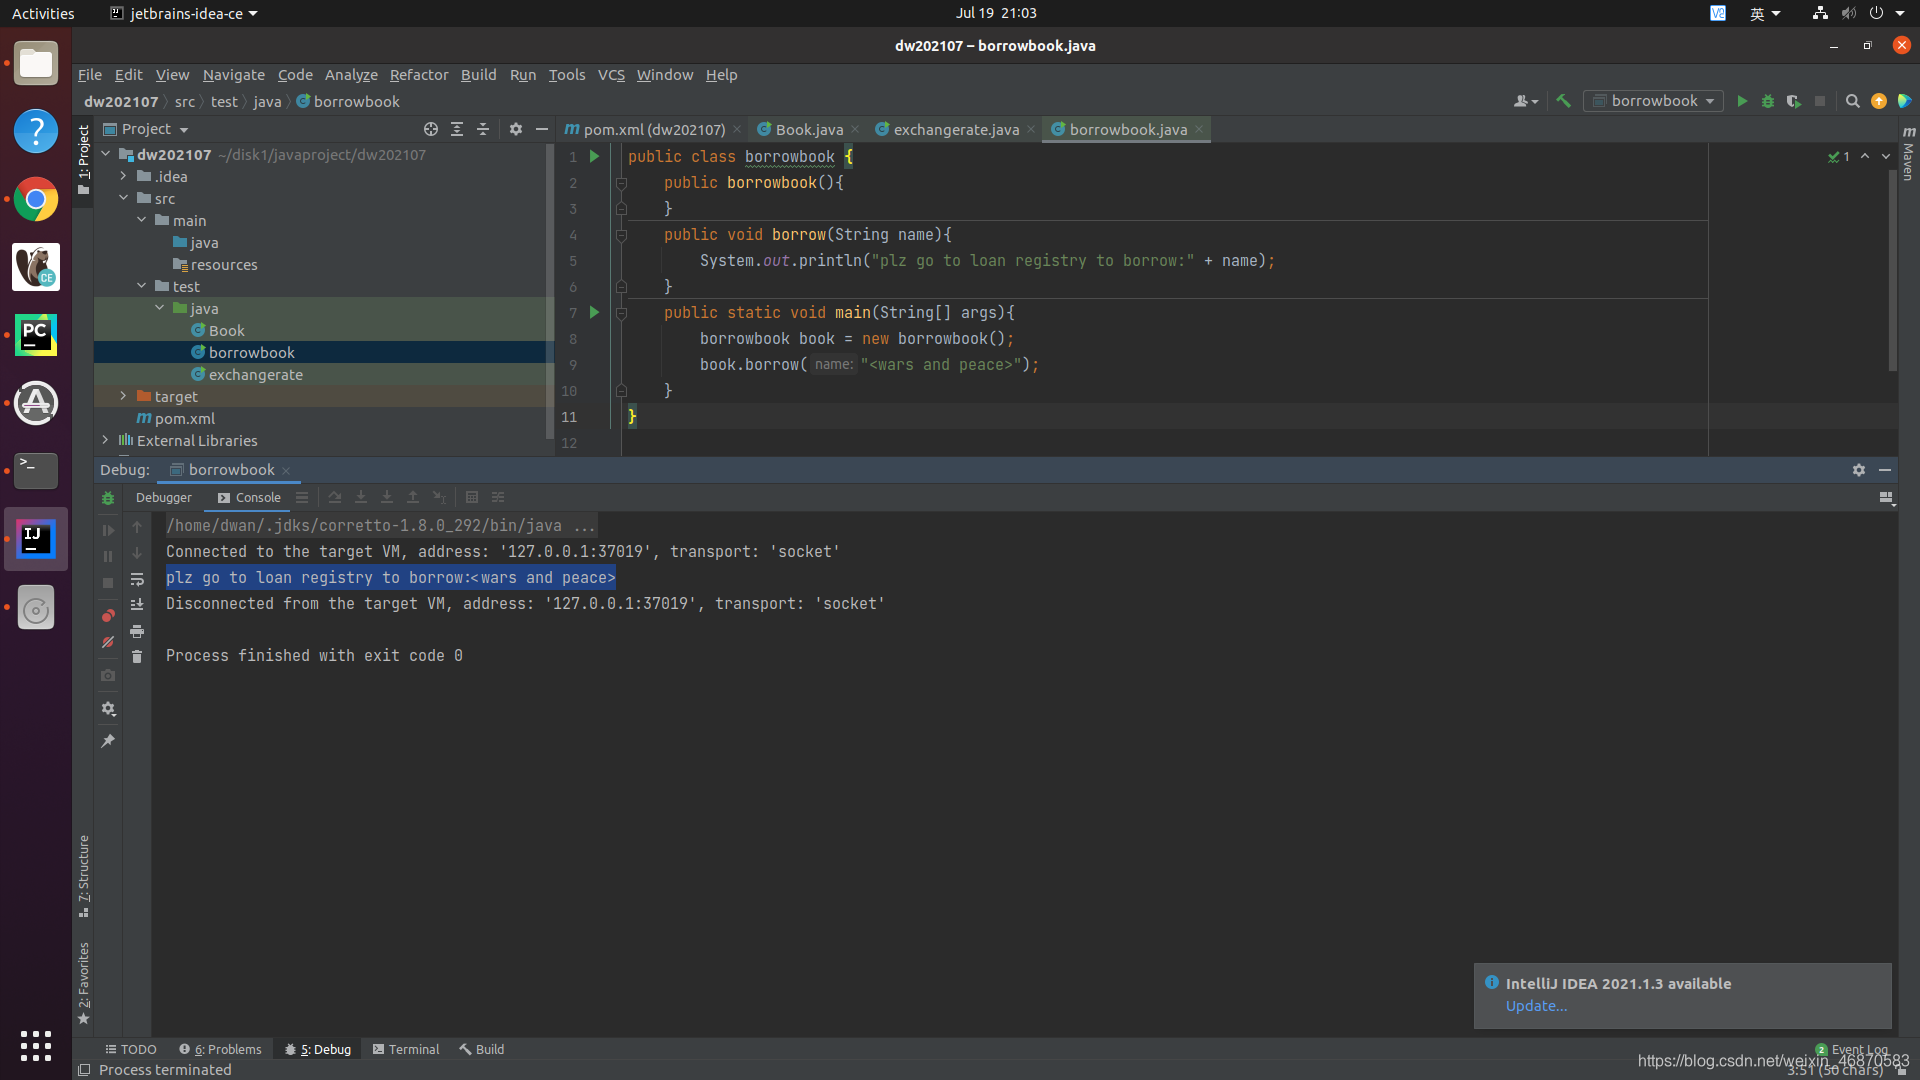Collapse the src folder

click(123, 199)
